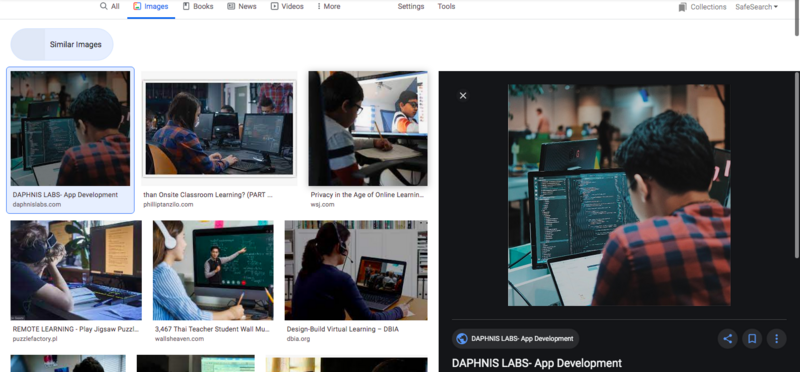Switch to the All search tab
Screen dimensions: 800x372
click(110, 7)
